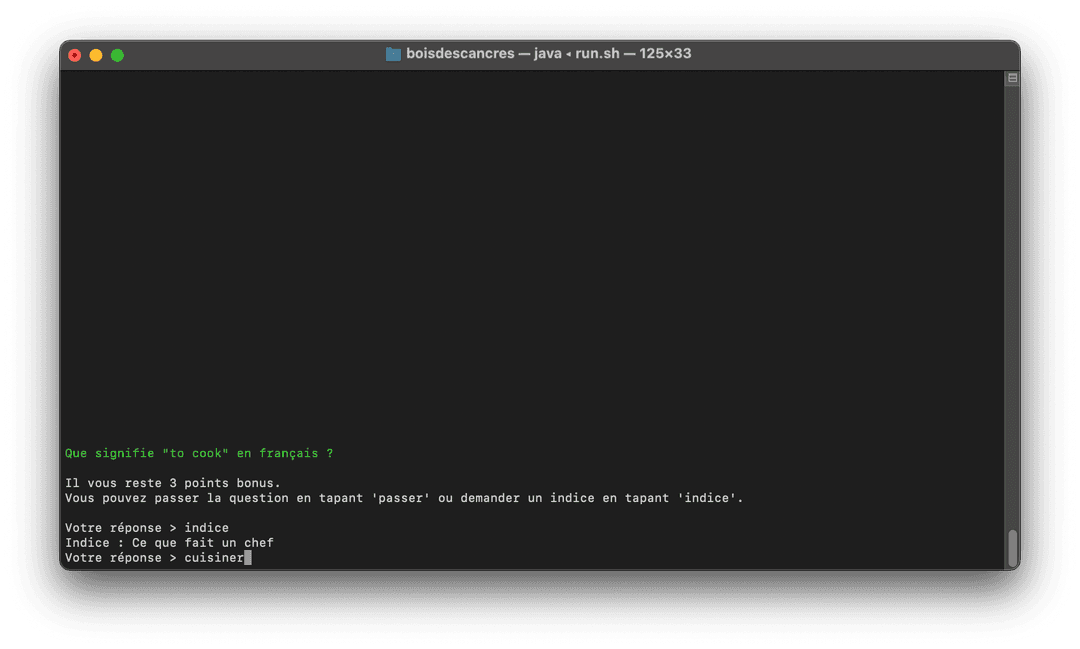The height and width of the screenshot is (649, 1080).
Task: Click the empty scrollbar track above the thumb
Action: 1012,300
